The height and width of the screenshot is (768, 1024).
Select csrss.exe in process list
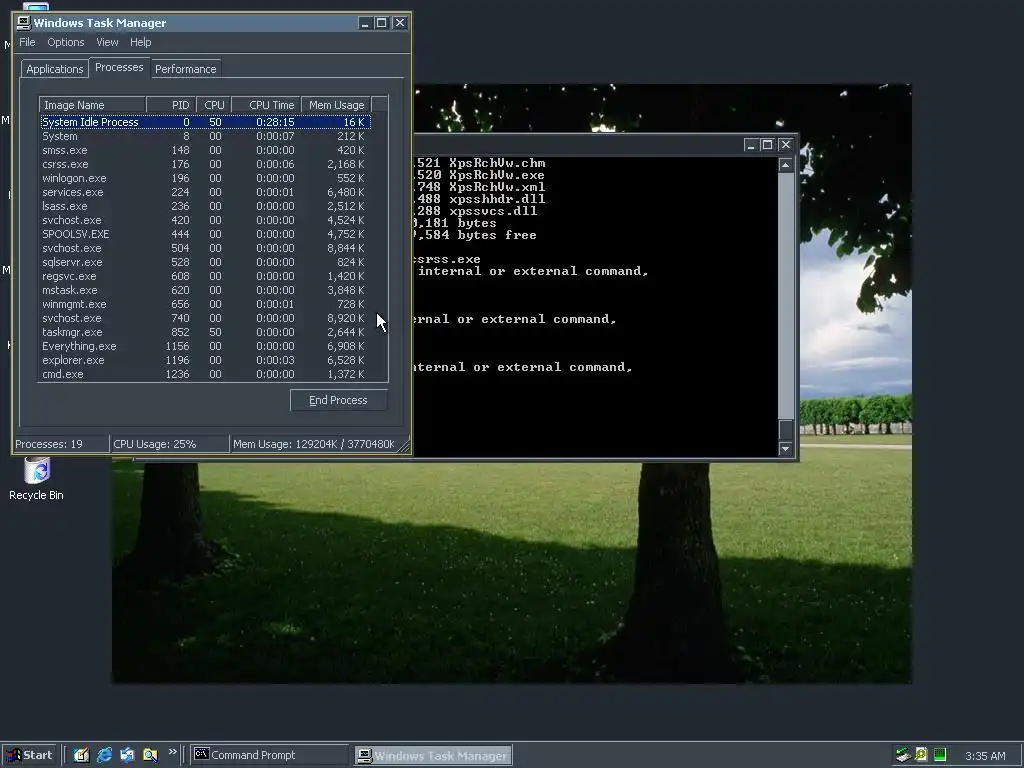tap(205, 165)
